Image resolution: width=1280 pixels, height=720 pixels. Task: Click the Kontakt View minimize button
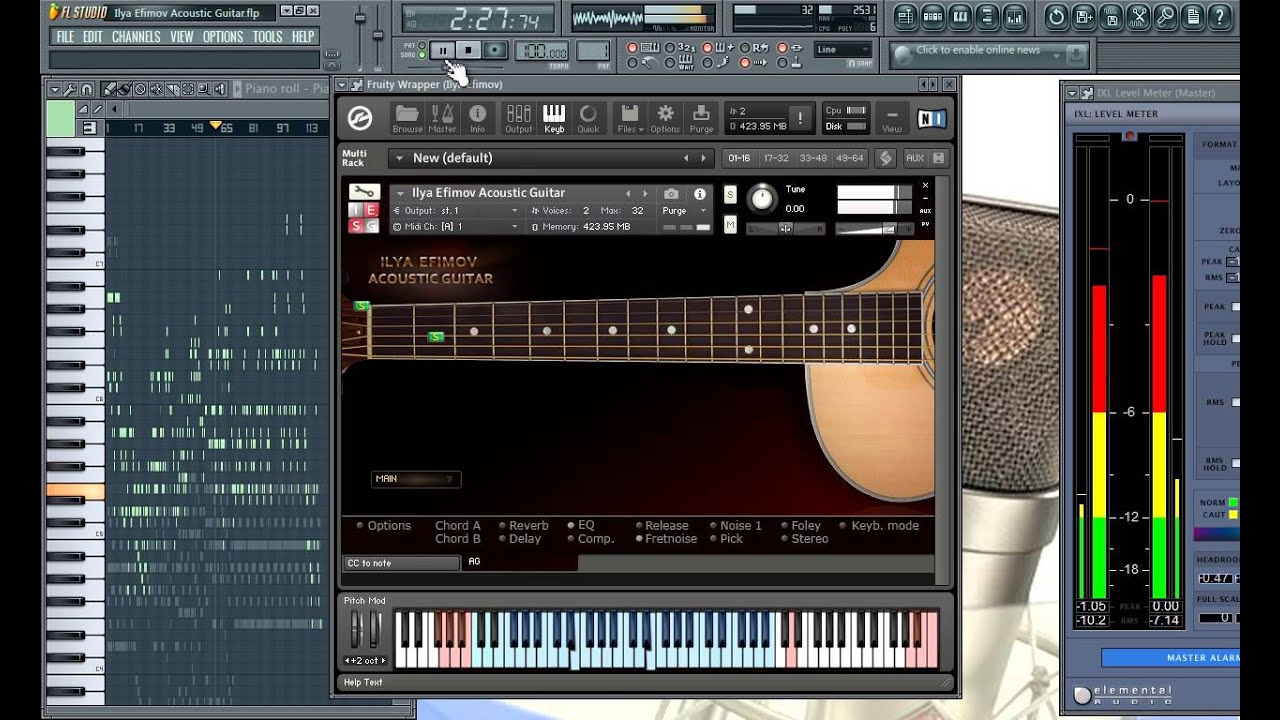click(892, 118)
